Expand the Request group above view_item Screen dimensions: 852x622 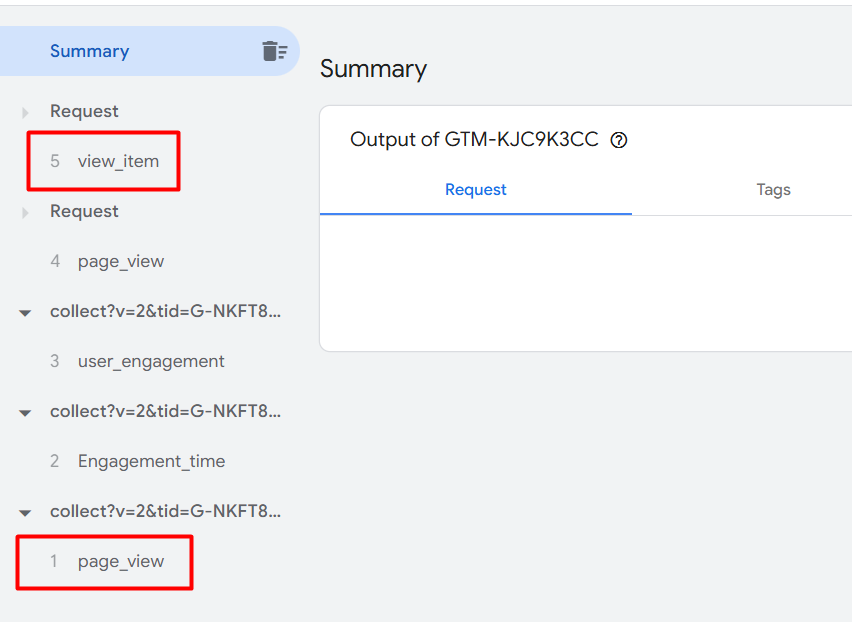point(25,112)
